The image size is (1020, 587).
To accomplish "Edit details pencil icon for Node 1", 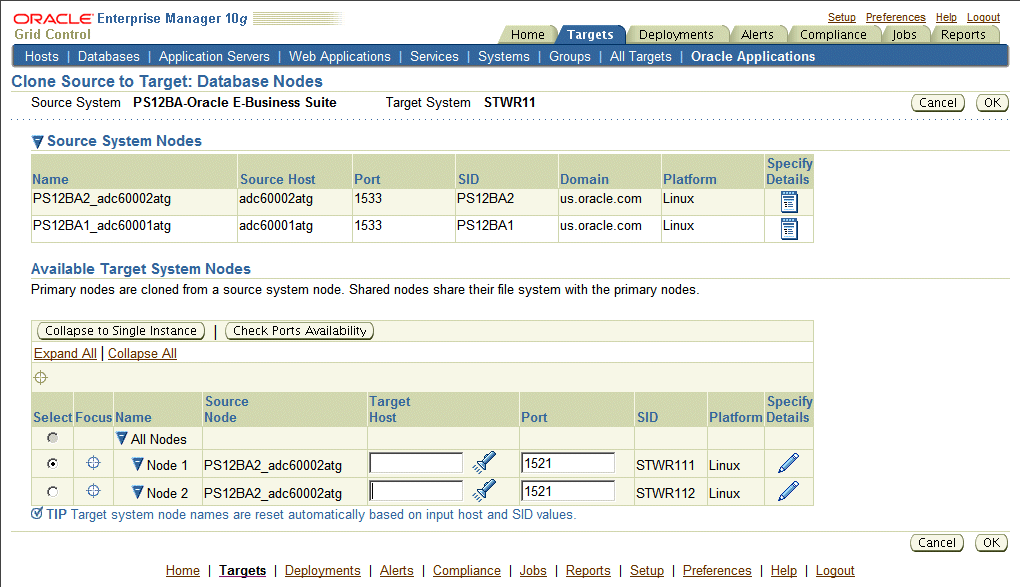I will pyautogui.click(x=788, y=463).
